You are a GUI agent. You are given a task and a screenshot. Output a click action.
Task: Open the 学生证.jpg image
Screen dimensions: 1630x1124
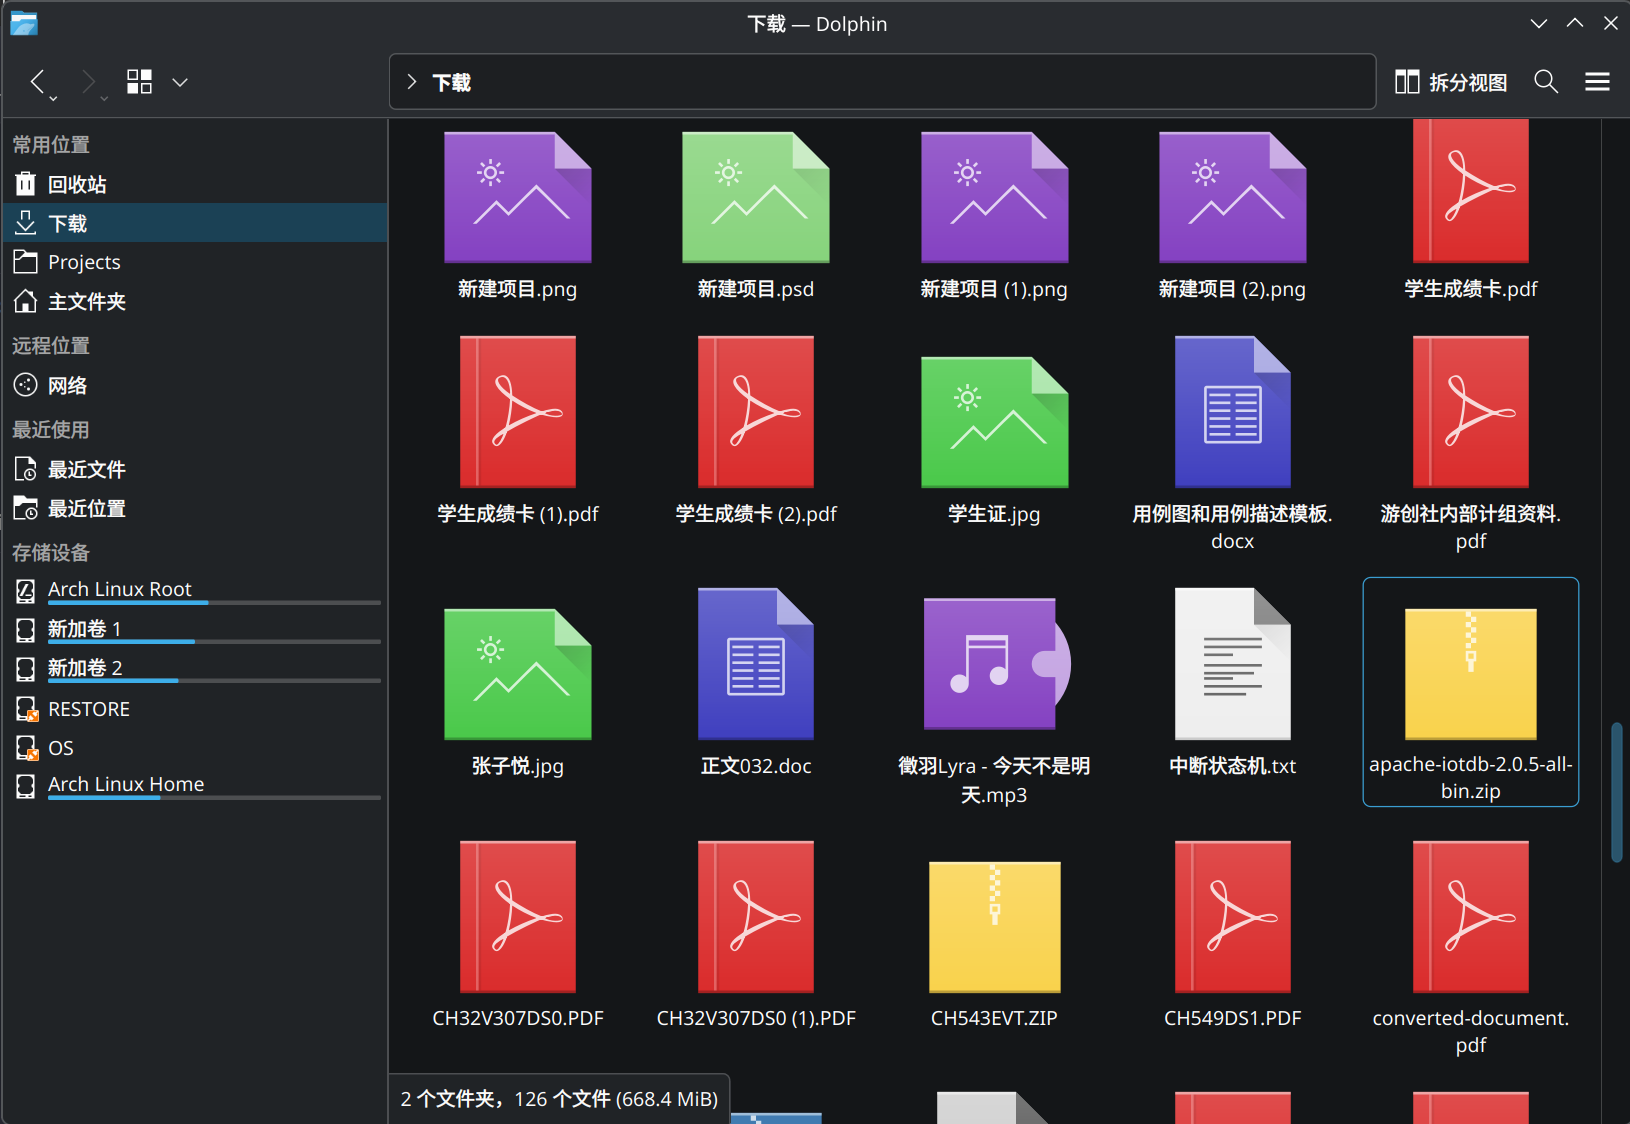(x=994, y=420)
